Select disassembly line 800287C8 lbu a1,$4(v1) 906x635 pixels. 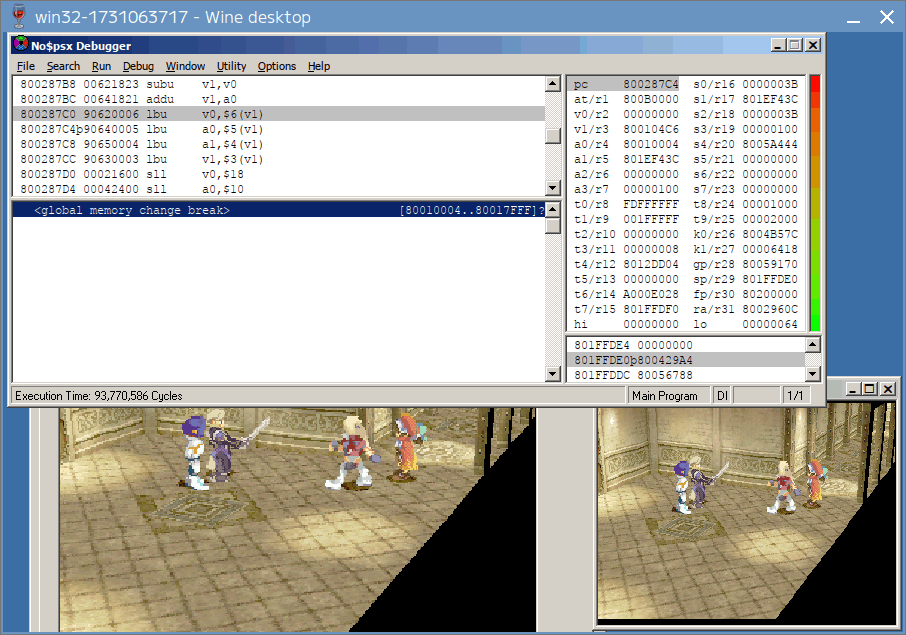point(279,144)
